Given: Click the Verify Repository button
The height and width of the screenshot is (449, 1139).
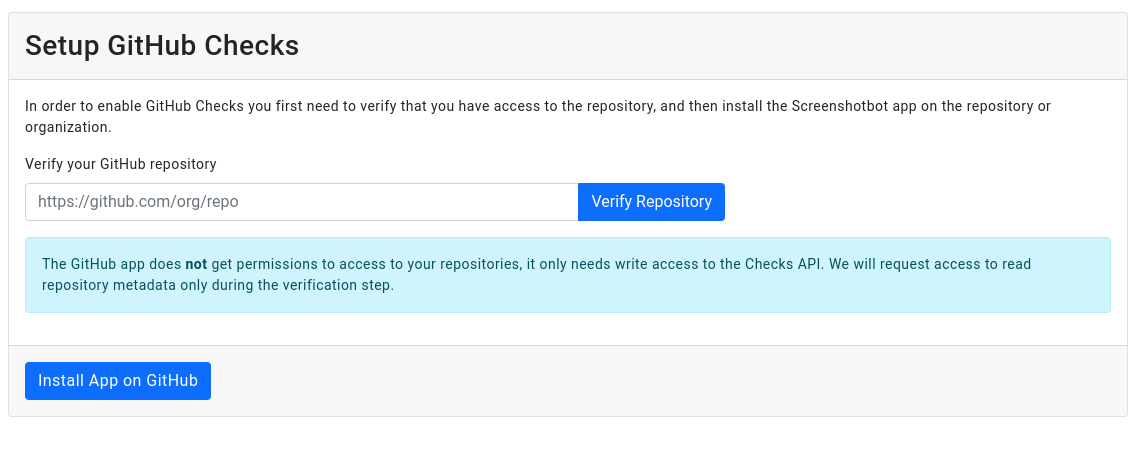Looking at the screenshot, I should pyautogui.click(x=651, y=202).
